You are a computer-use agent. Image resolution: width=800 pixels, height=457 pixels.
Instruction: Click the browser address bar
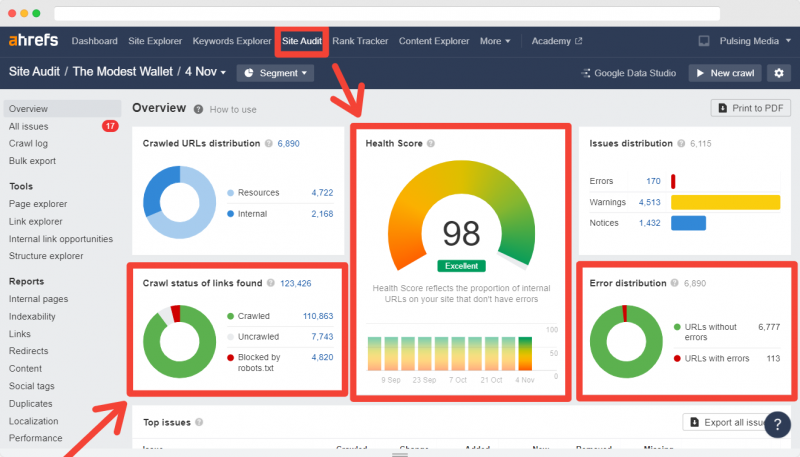[x=387, y=13]
